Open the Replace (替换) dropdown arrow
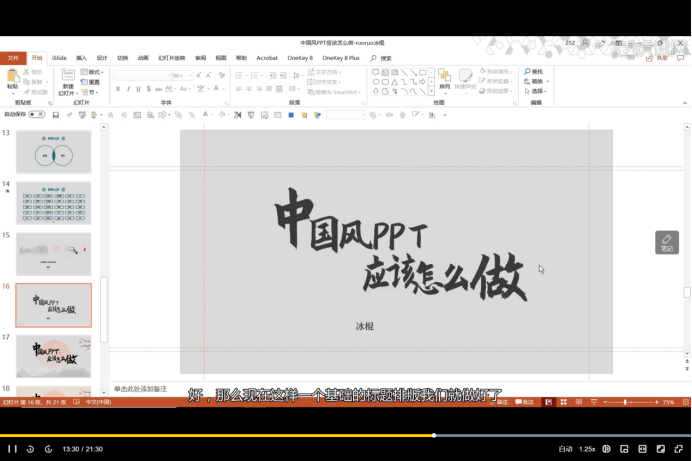The image size is (692, 461). pyautogui.click(x=548, y=82)
